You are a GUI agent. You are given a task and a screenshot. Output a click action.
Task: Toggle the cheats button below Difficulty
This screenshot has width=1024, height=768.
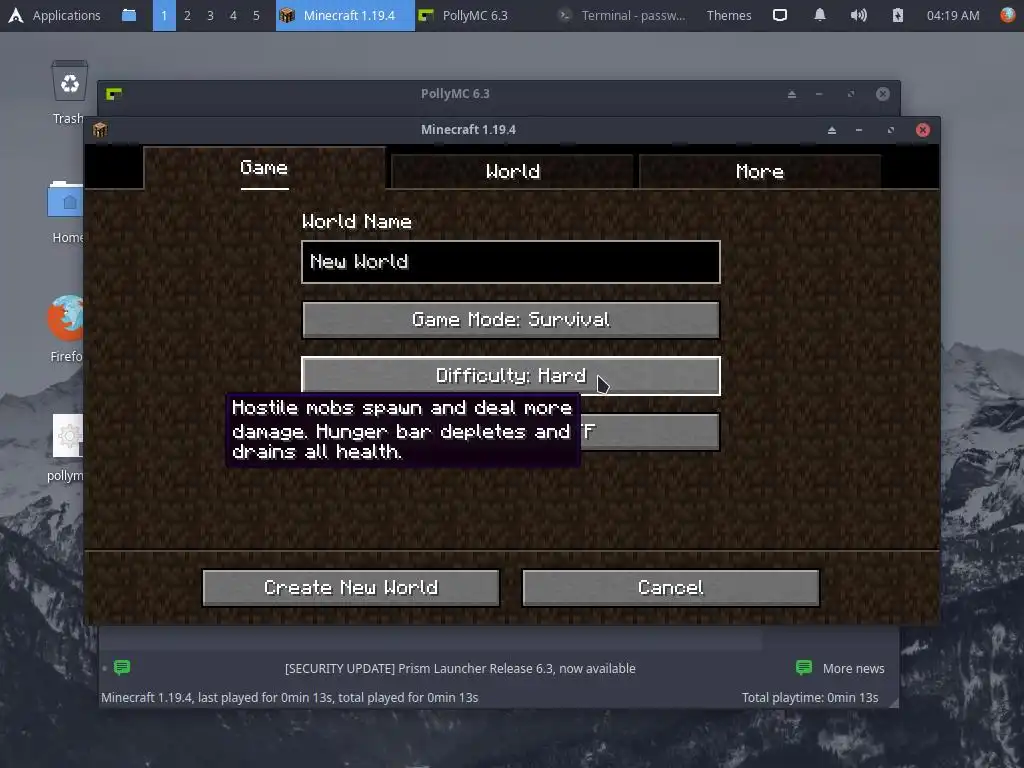tap(650, 432)
